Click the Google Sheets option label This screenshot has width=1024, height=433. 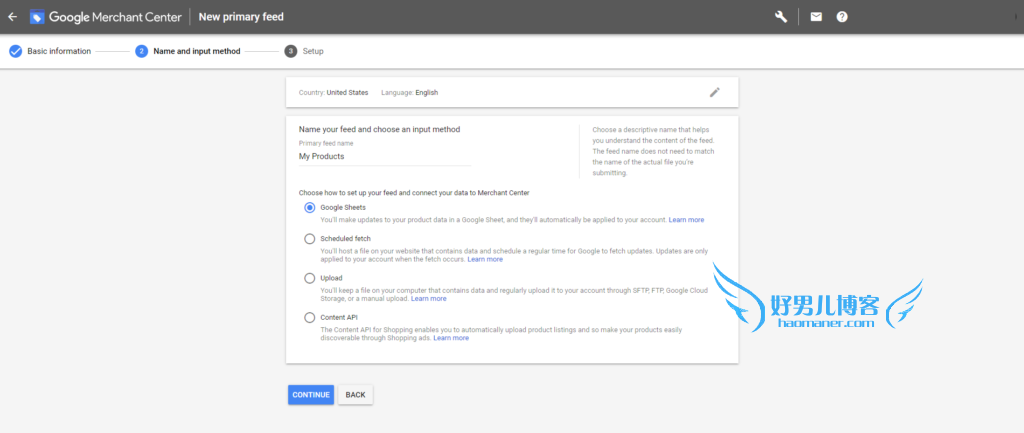point(343,208)
